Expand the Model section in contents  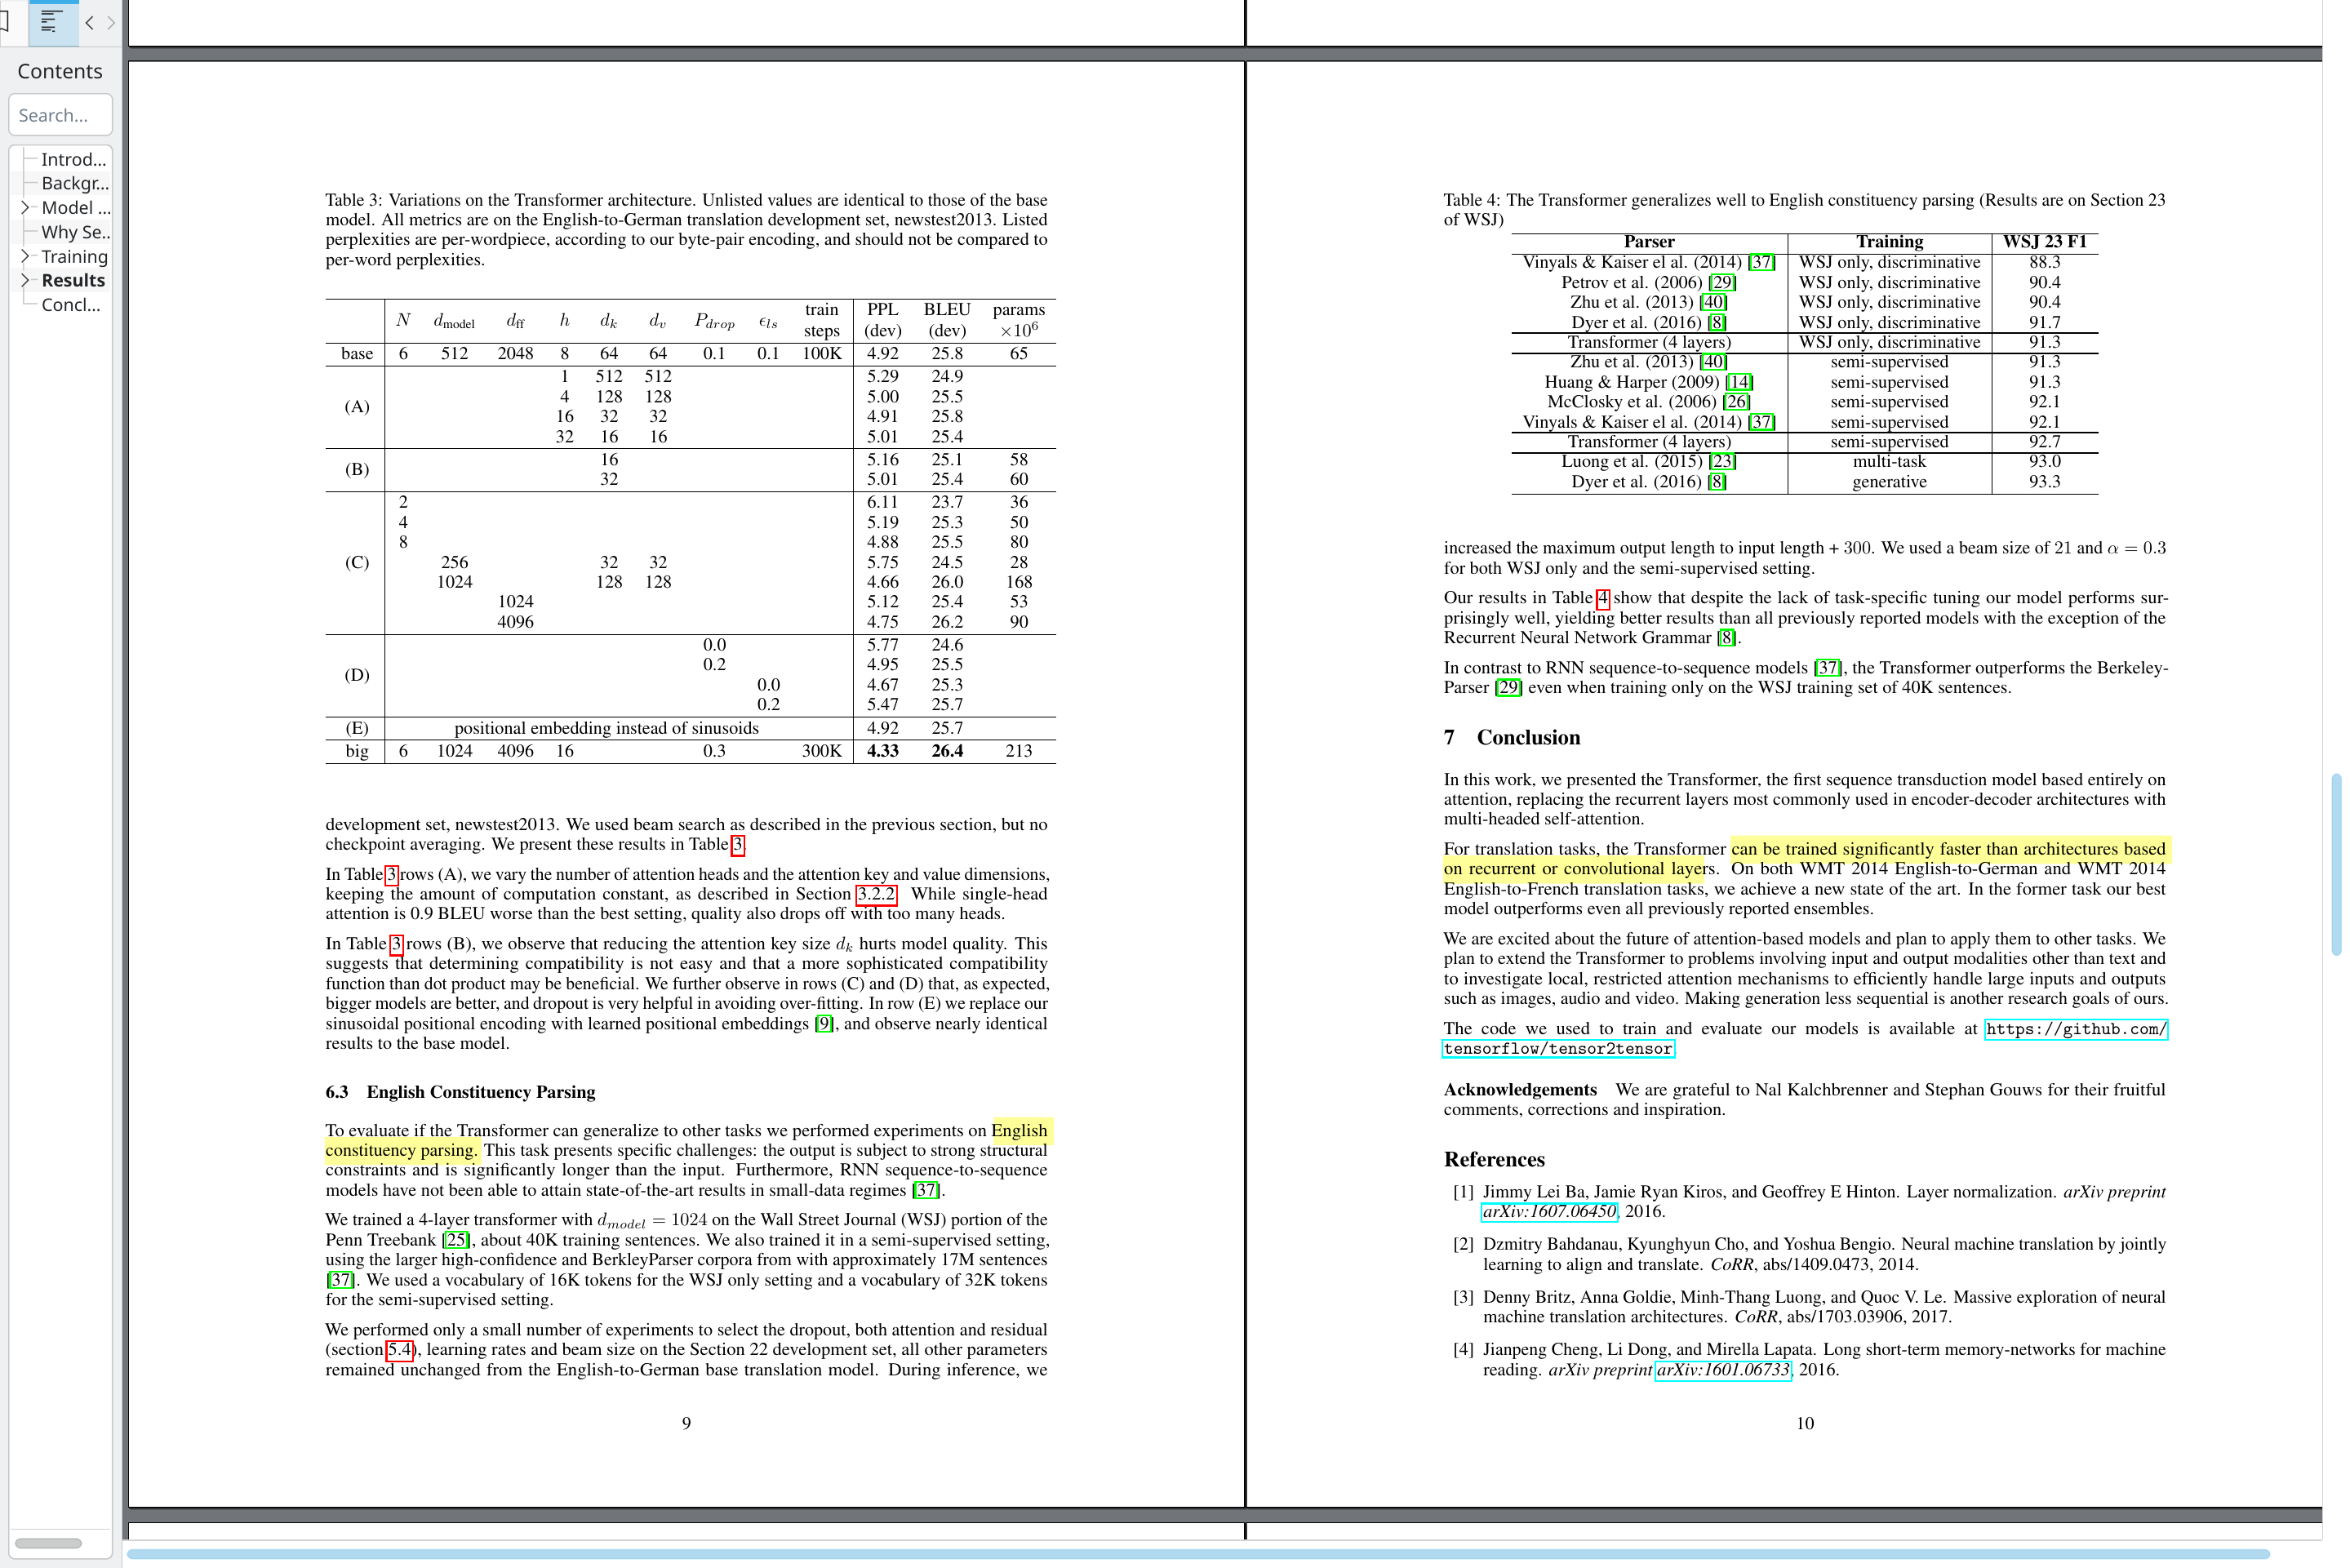click(25, 208)
